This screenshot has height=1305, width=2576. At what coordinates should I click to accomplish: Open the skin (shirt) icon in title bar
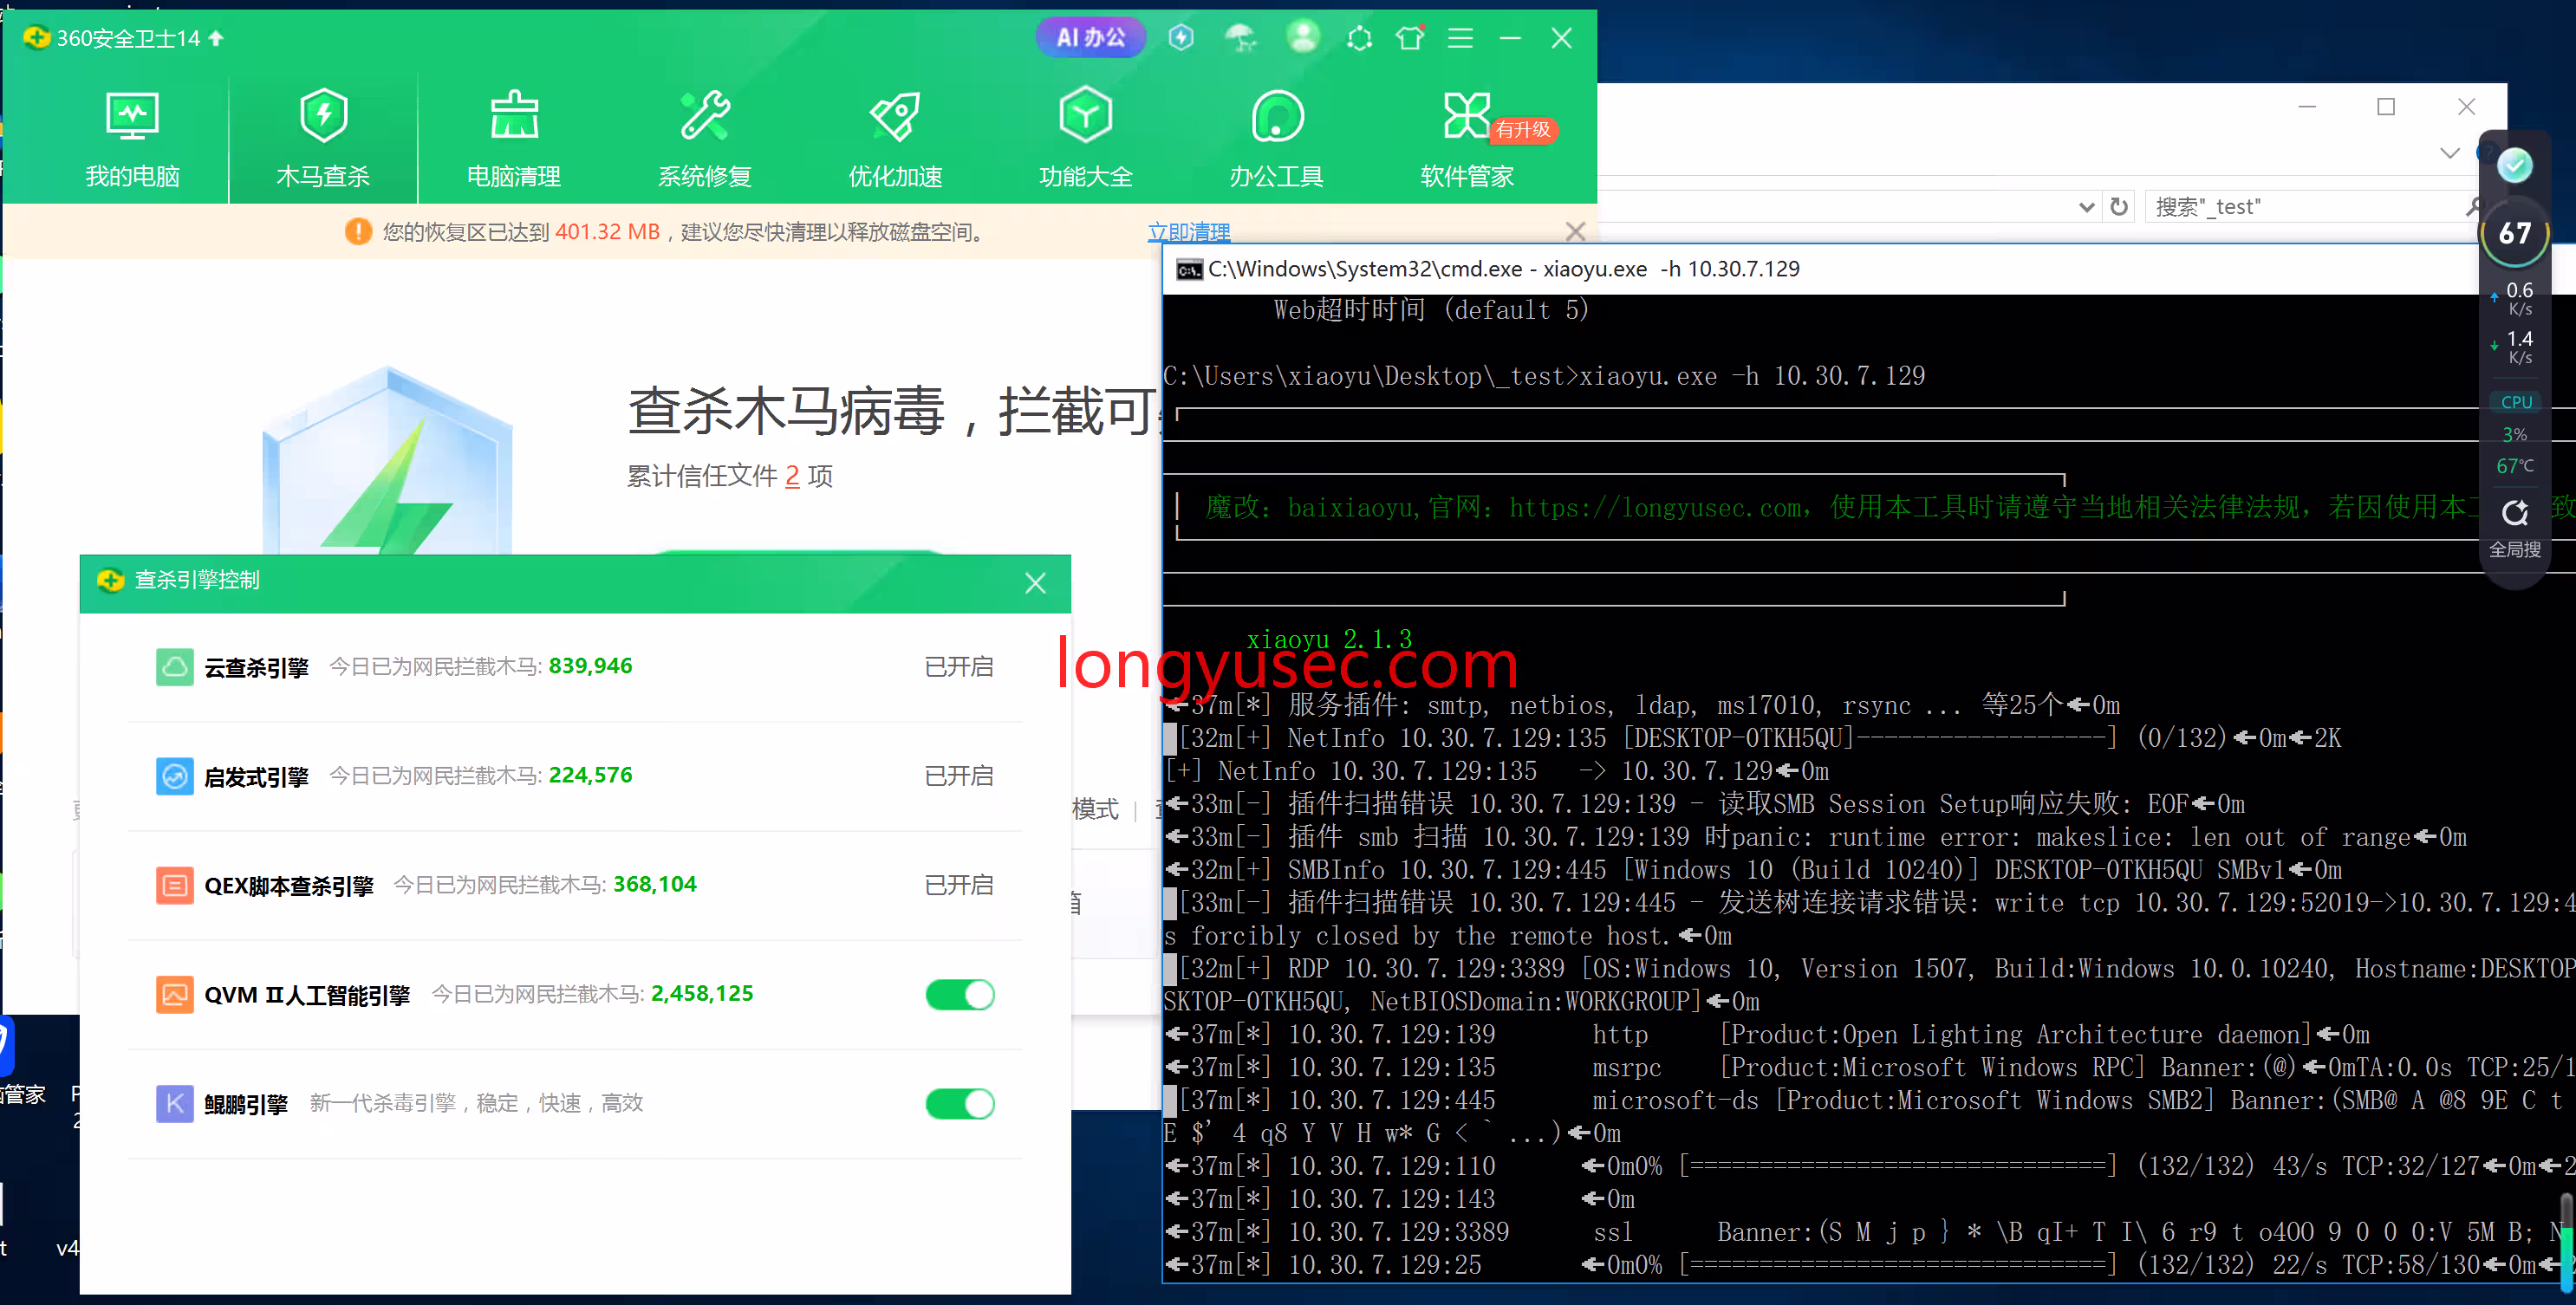[x=1410, y=38]
